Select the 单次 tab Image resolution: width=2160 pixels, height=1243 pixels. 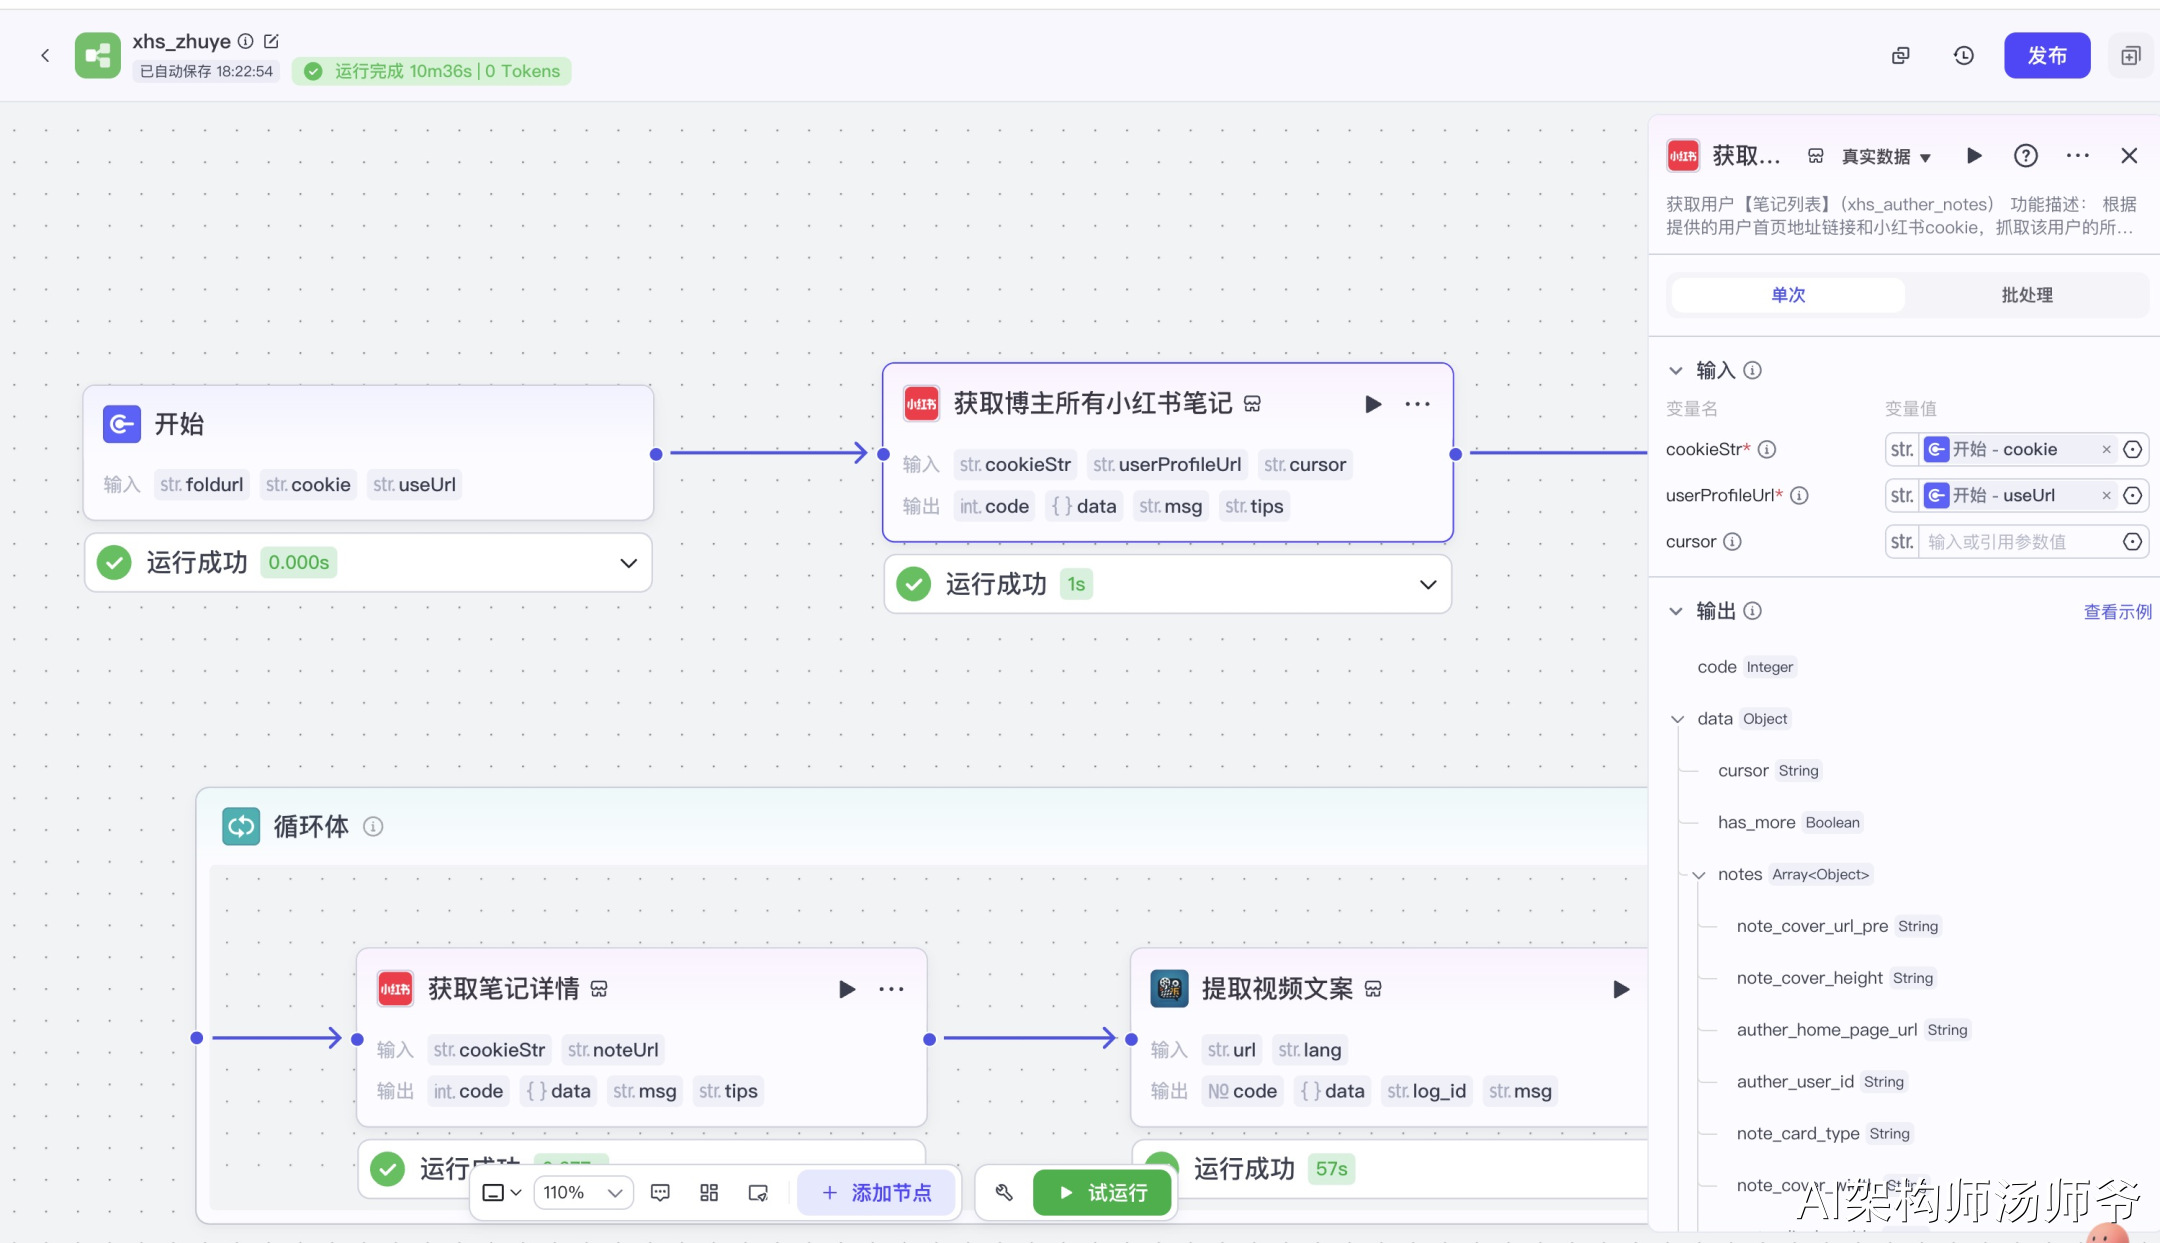(x=1788, y=295)
